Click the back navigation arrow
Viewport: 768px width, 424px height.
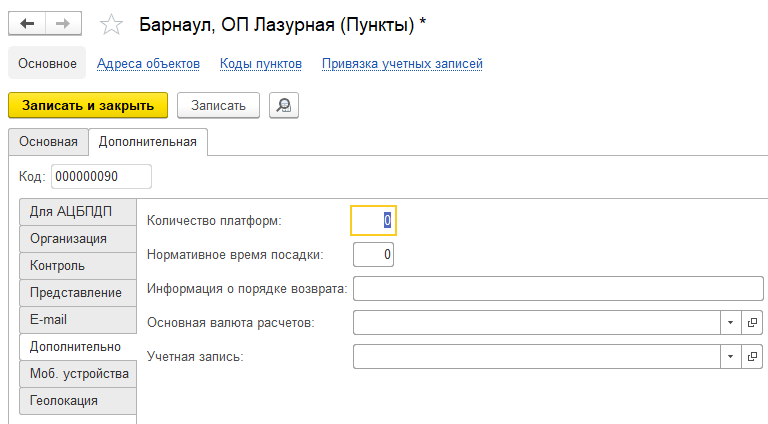click(27, 24)
